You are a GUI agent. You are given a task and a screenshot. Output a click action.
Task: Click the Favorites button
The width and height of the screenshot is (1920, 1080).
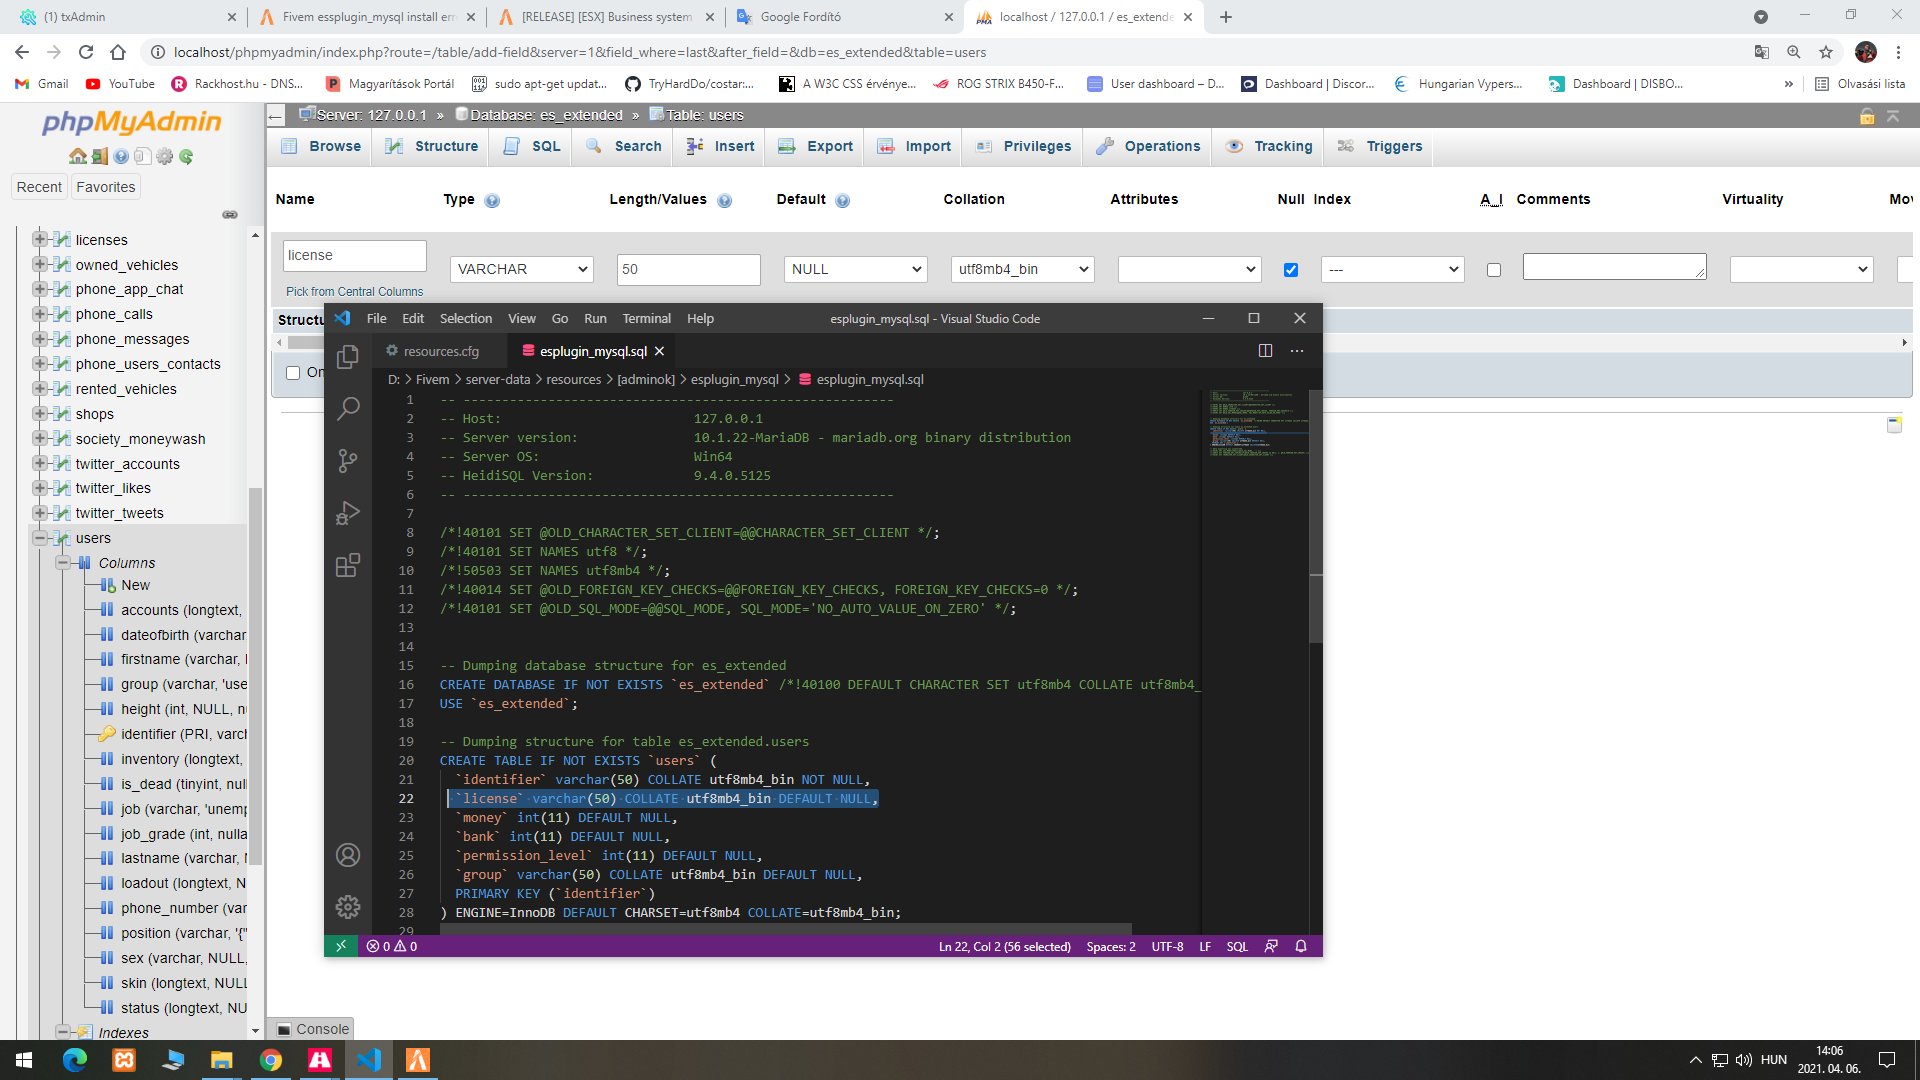105,187
